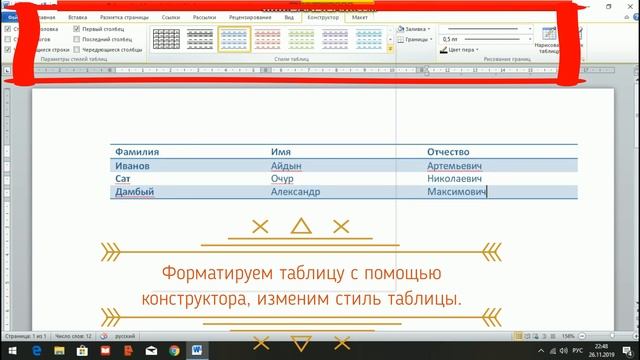The height and width of the screenshot is (360, 640).
Task: Click Число слов: 12 in status bar
Action: point(73,336)
